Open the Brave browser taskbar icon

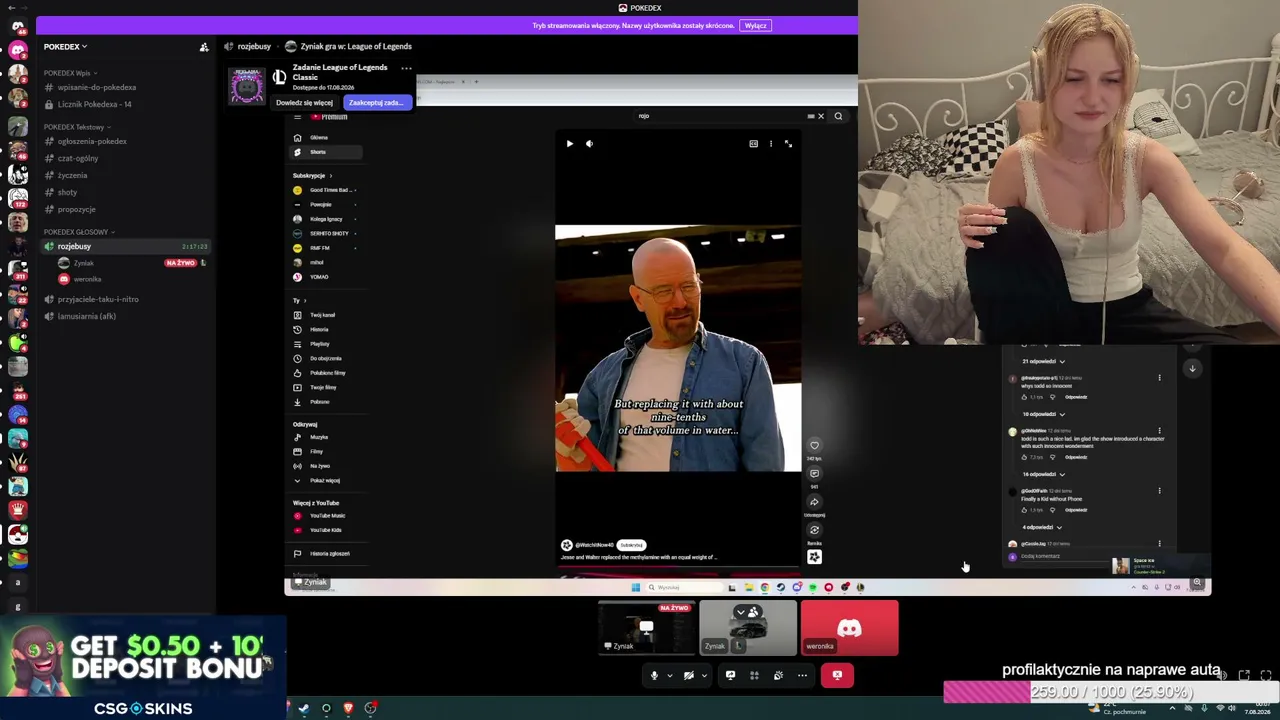(348, 709)
